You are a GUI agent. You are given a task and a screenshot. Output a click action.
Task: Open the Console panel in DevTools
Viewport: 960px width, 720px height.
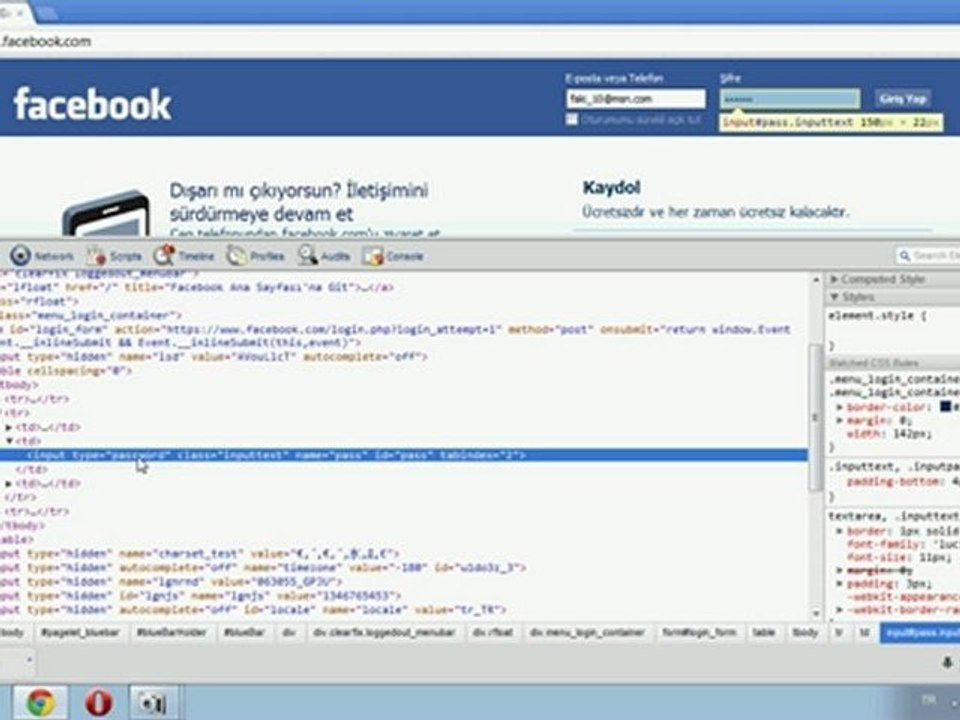coord(392,256)
